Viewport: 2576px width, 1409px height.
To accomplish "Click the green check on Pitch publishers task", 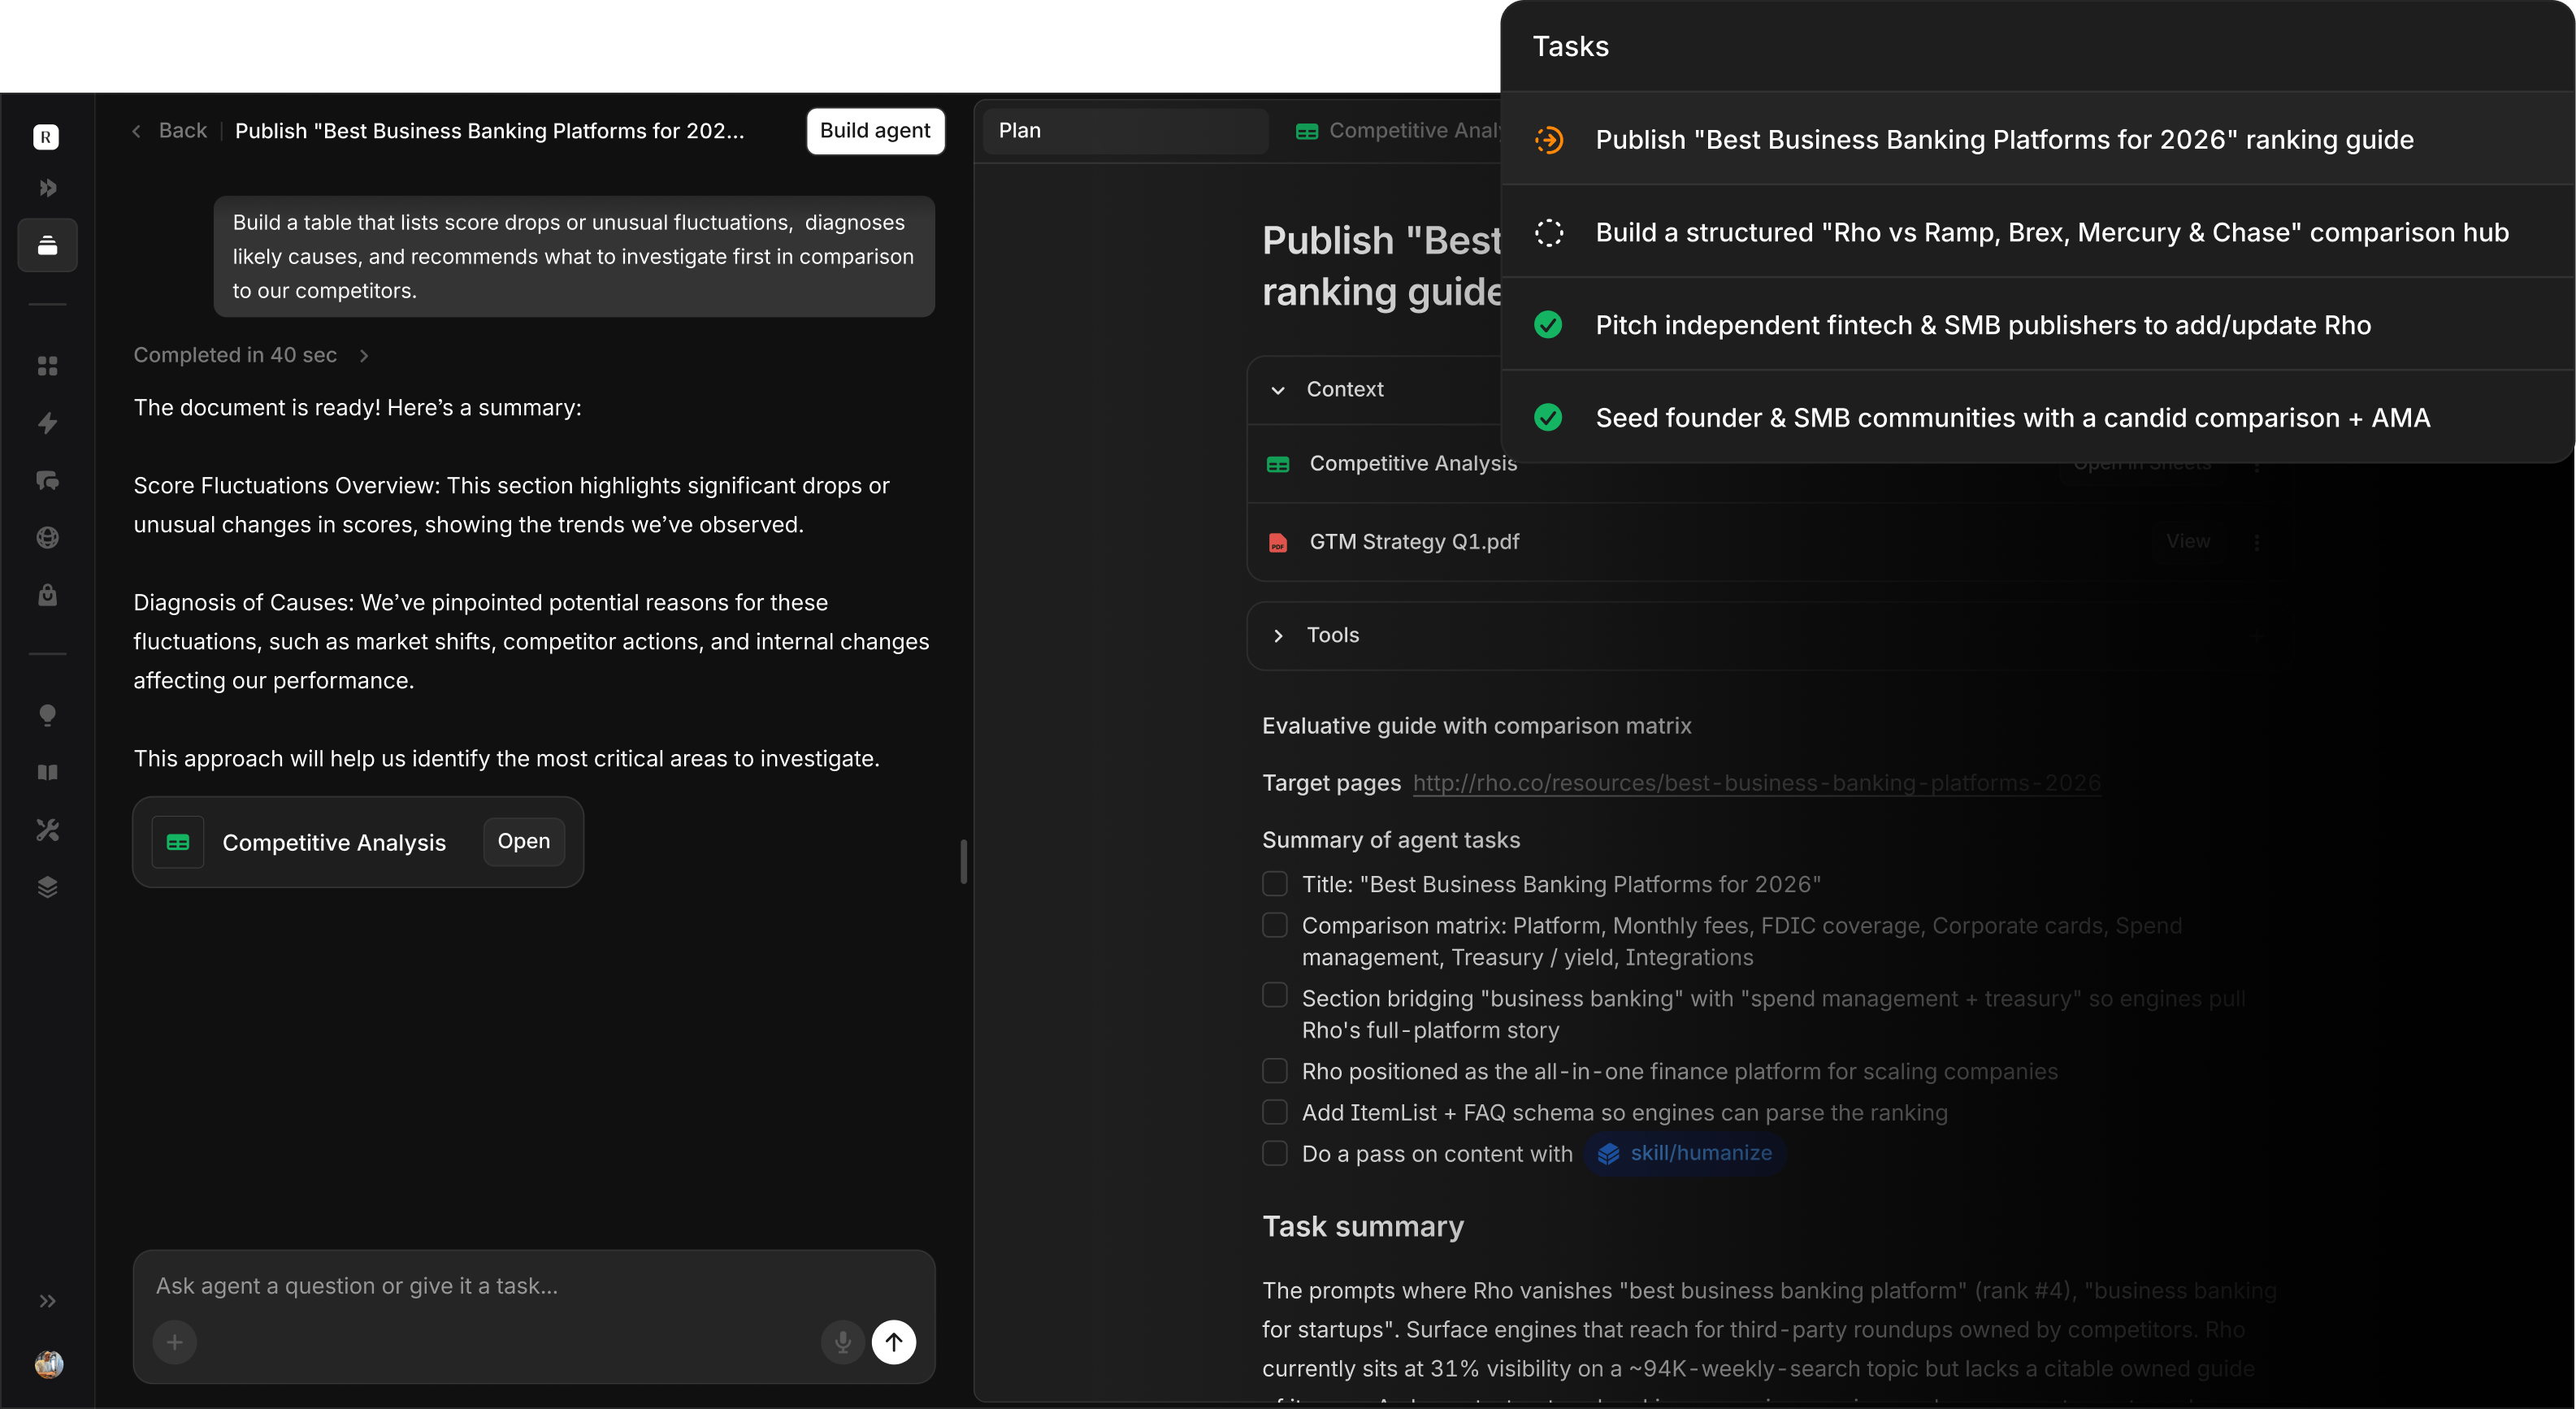I will coord(1548,325).
